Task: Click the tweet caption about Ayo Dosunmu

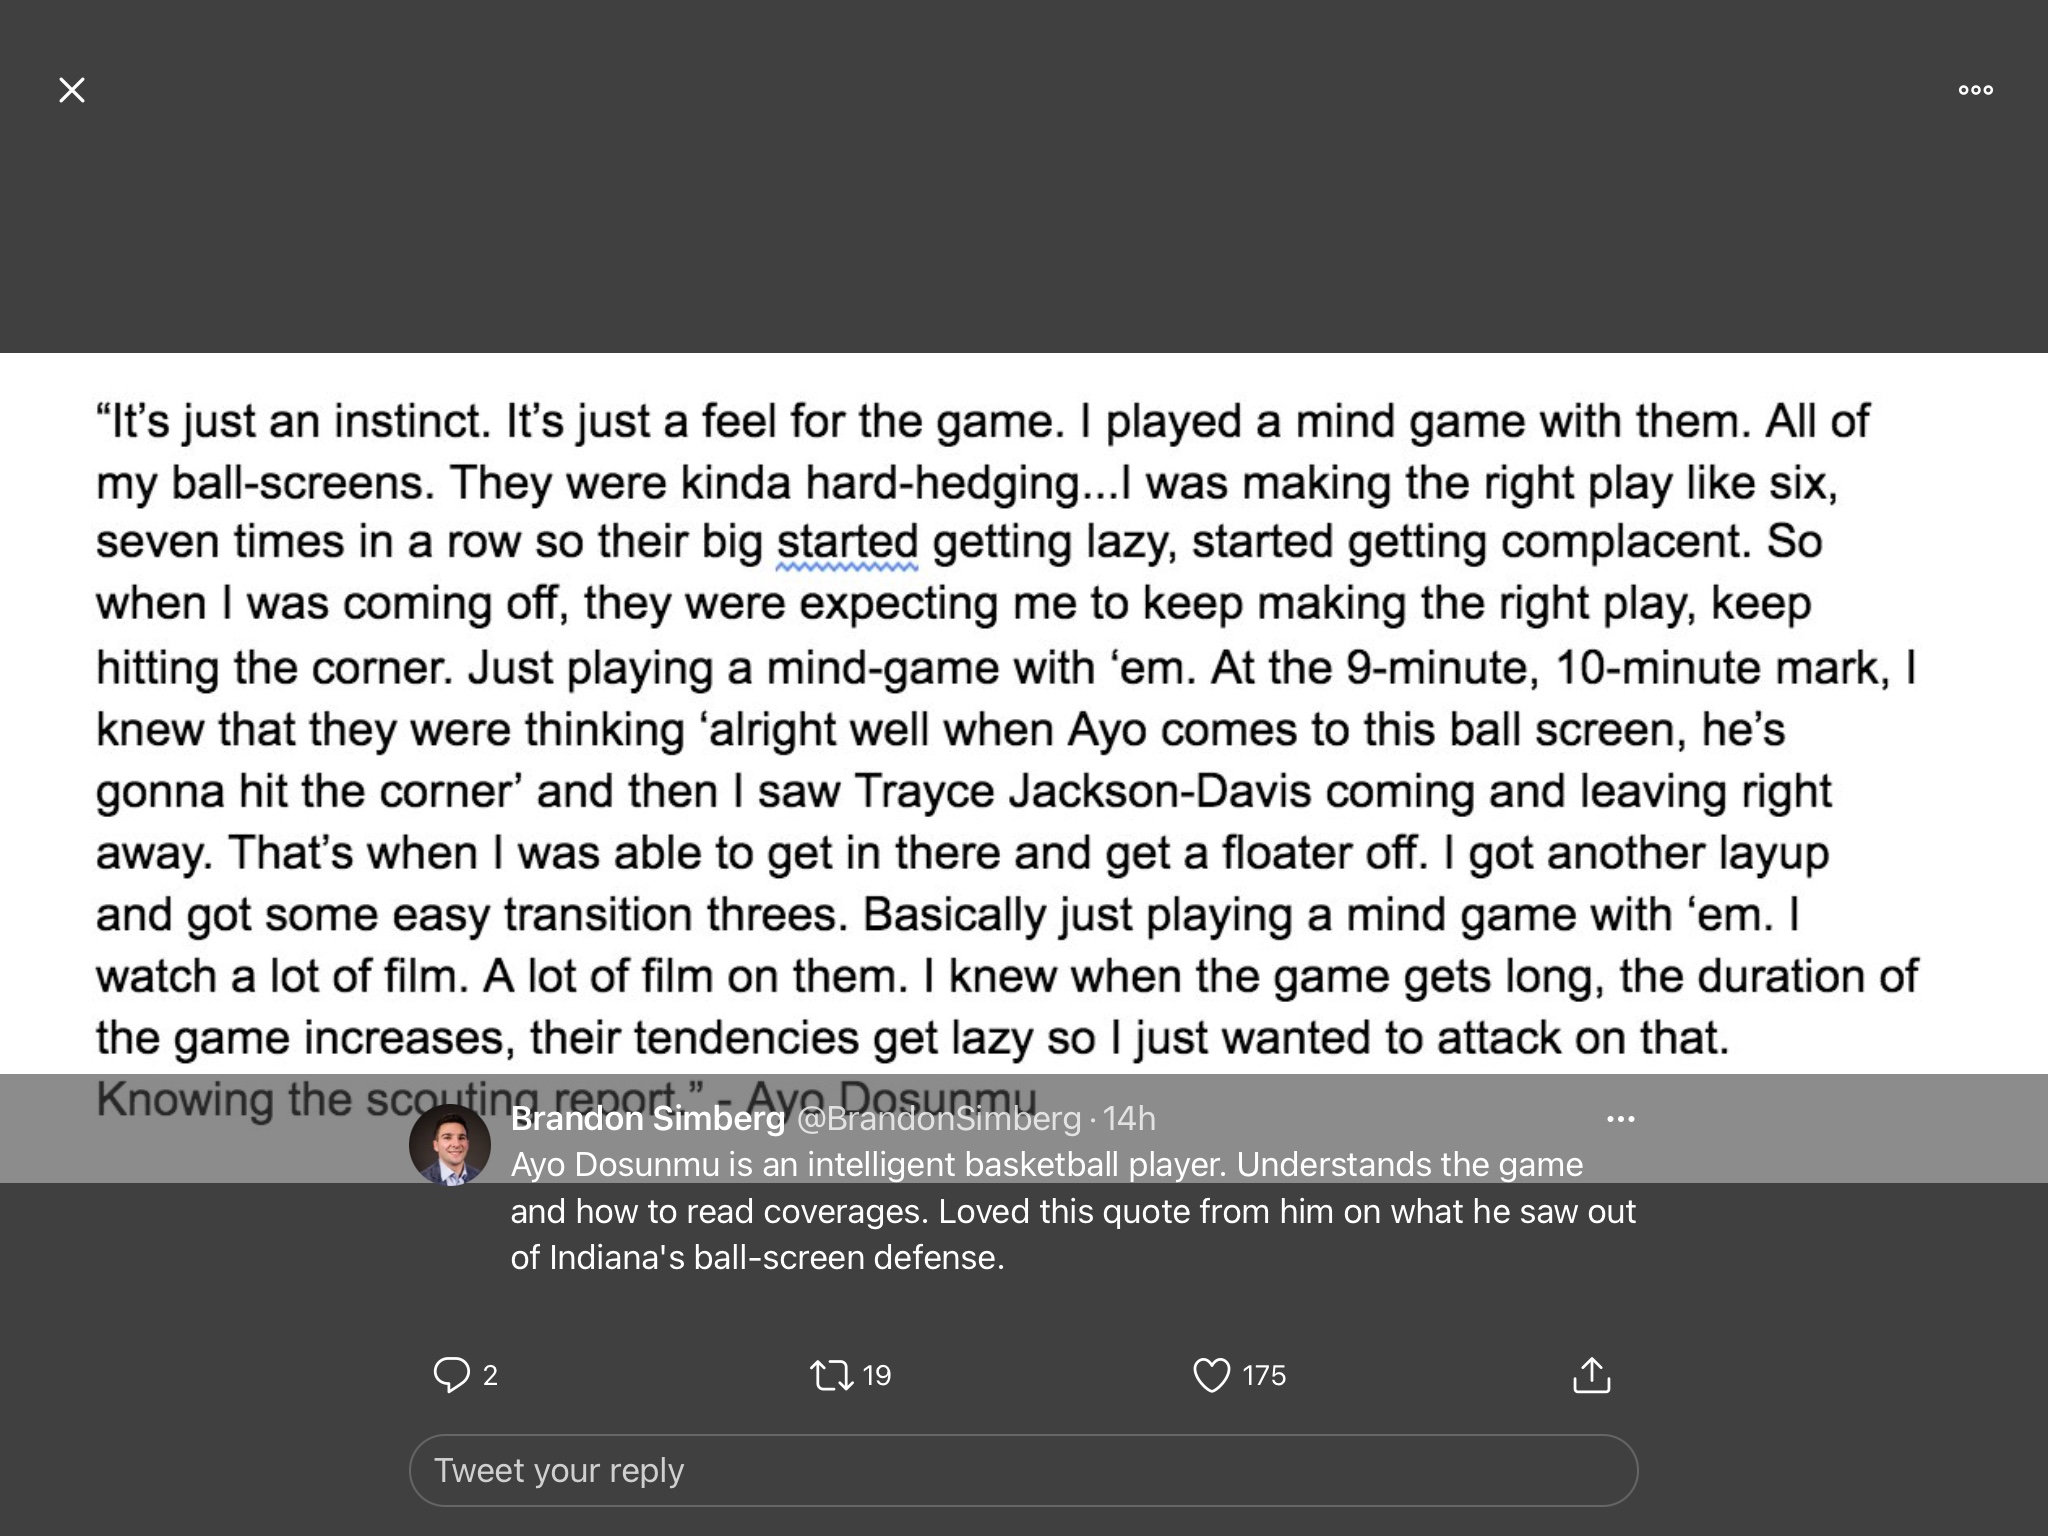Action: point(1072,1211)
